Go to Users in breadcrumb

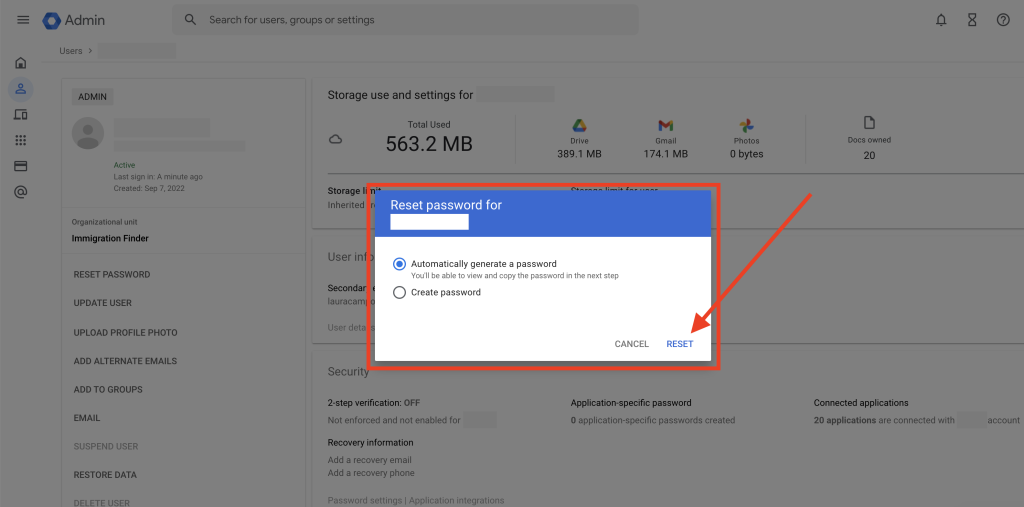(71, 50)
